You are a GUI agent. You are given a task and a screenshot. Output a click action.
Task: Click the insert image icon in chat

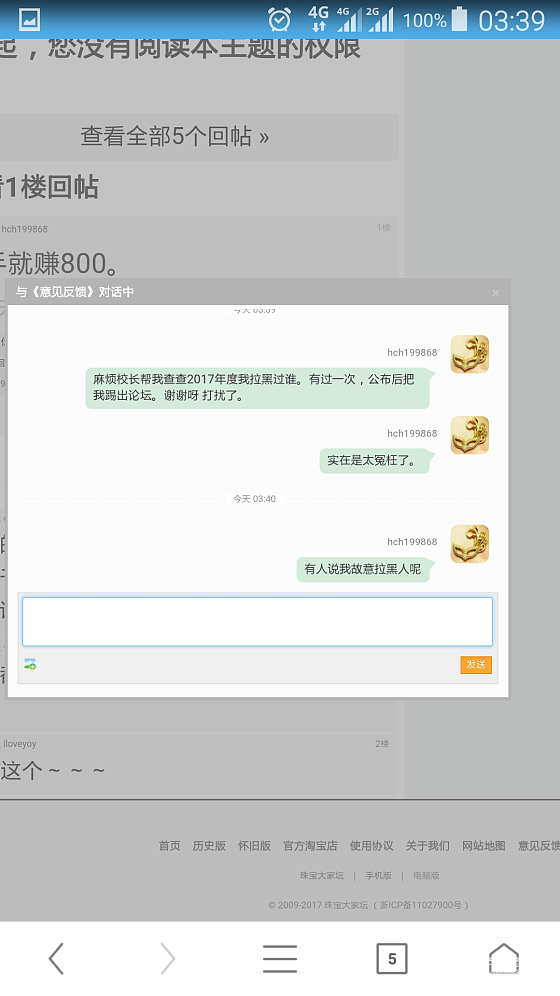(30, 664)
